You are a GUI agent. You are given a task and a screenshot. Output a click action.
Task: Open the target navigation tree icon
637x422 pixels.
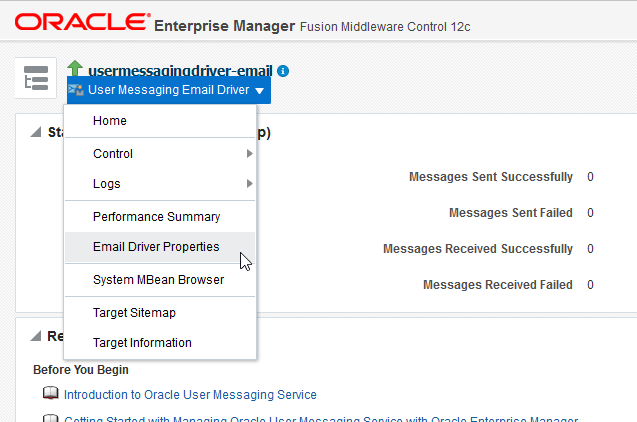[x=36, y=78]
